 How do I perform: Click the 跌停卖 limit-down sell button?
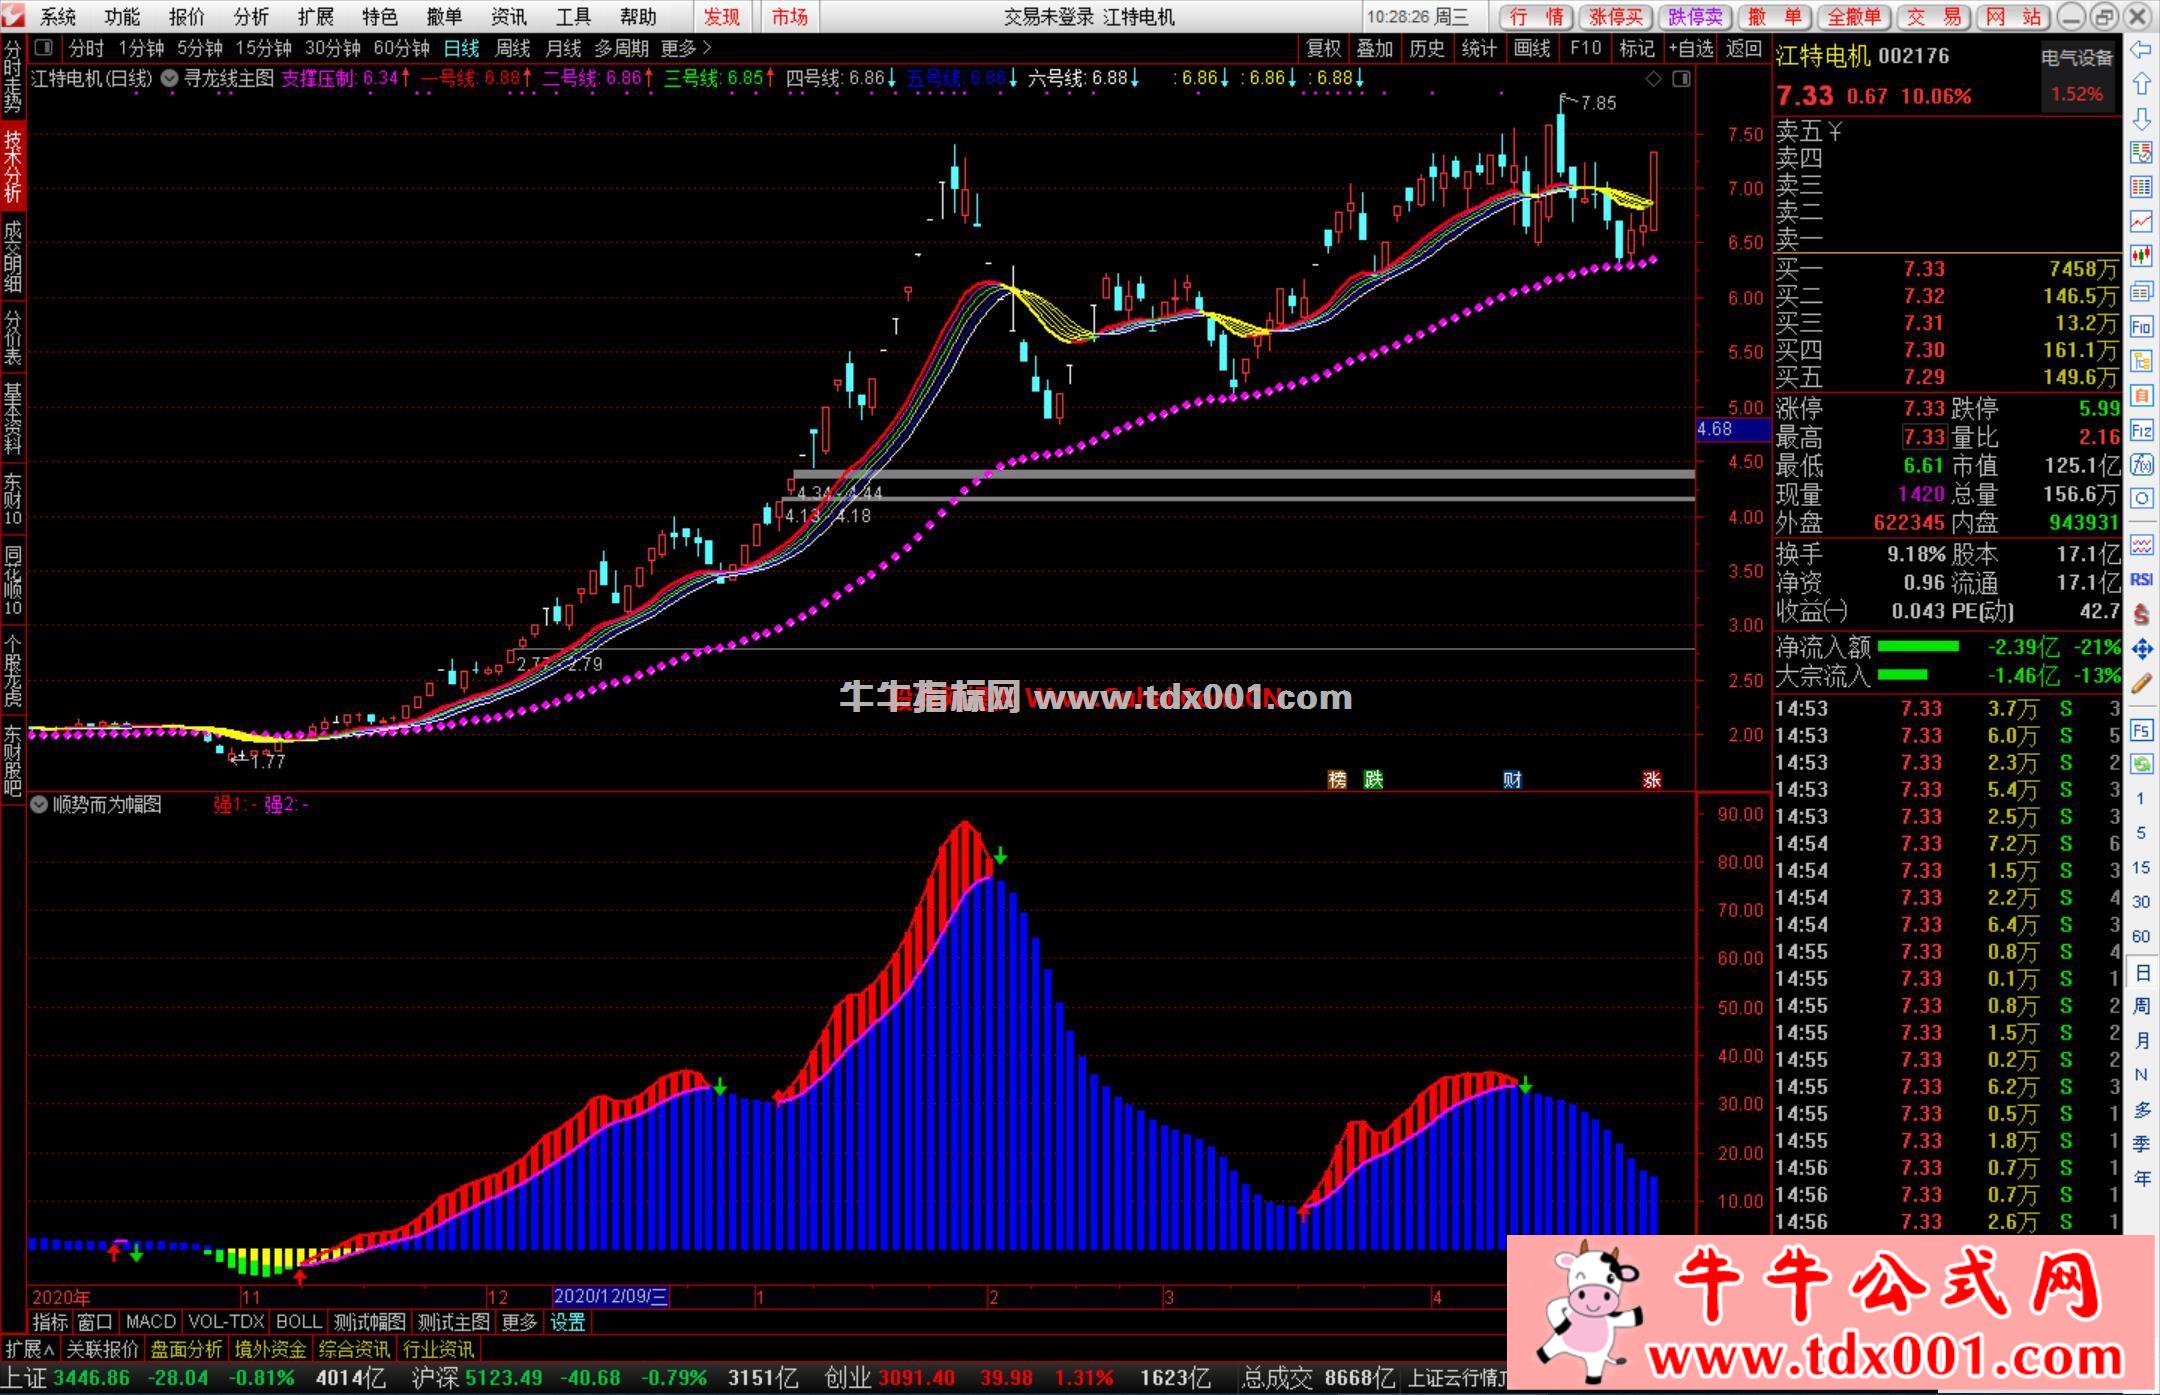(x=1695, y=16)
